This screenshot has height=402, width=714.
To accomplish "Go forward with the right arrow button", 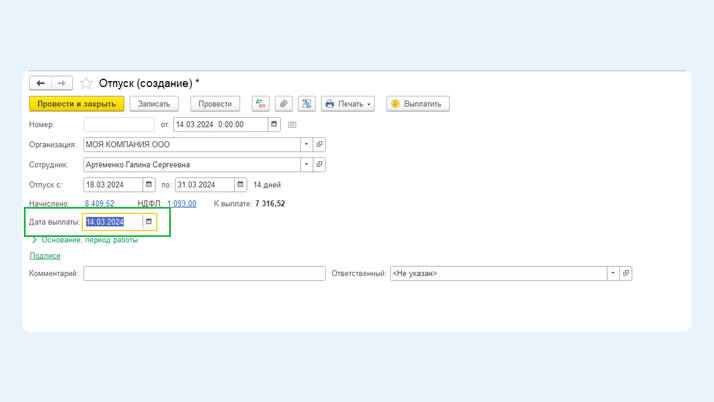I will (61, 83).
